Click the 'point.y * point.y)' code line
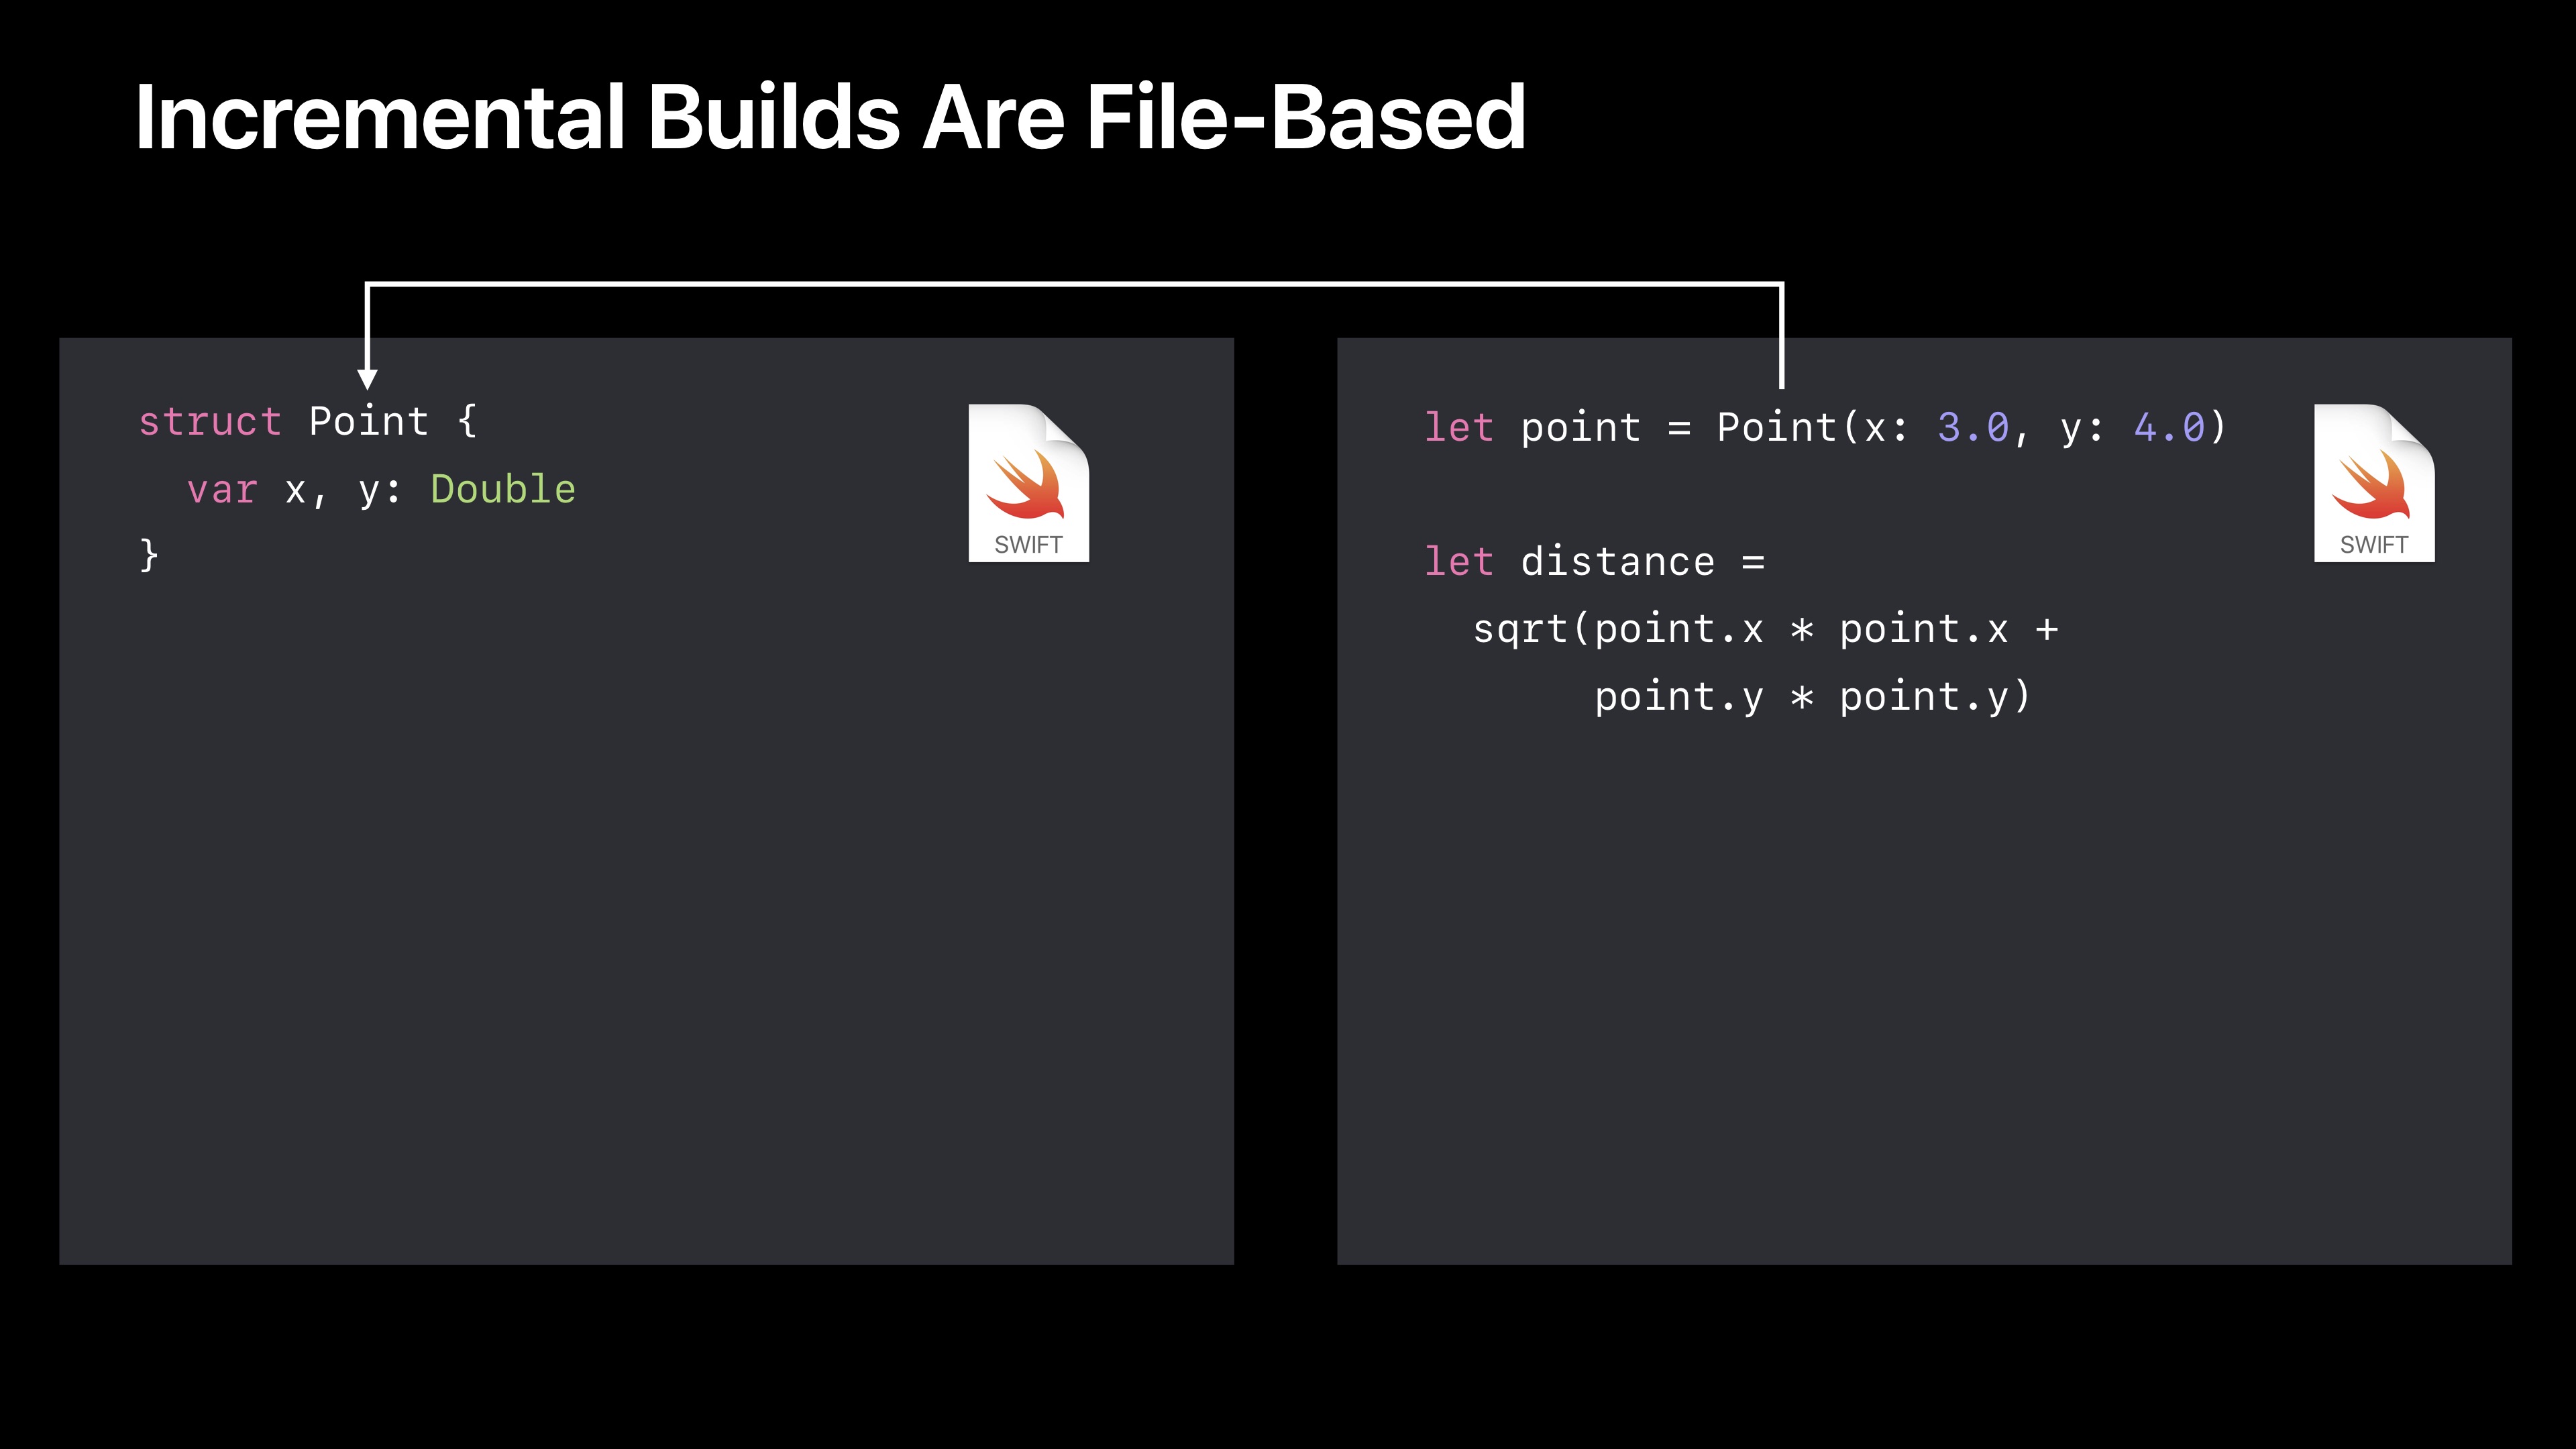2576x1449 pixels. pyautogui.click(x=1812, y=697)
